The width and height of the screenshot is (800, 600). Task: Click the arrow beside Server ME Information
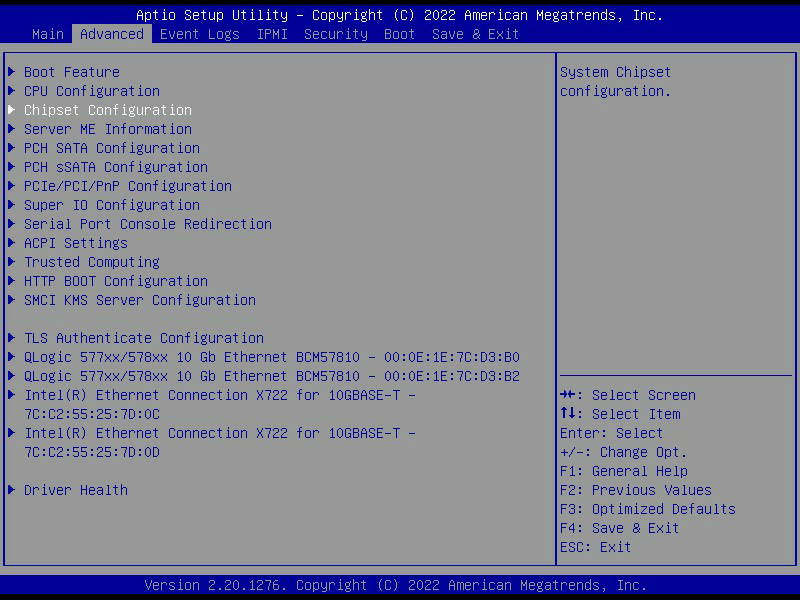[x=11, y=129]
